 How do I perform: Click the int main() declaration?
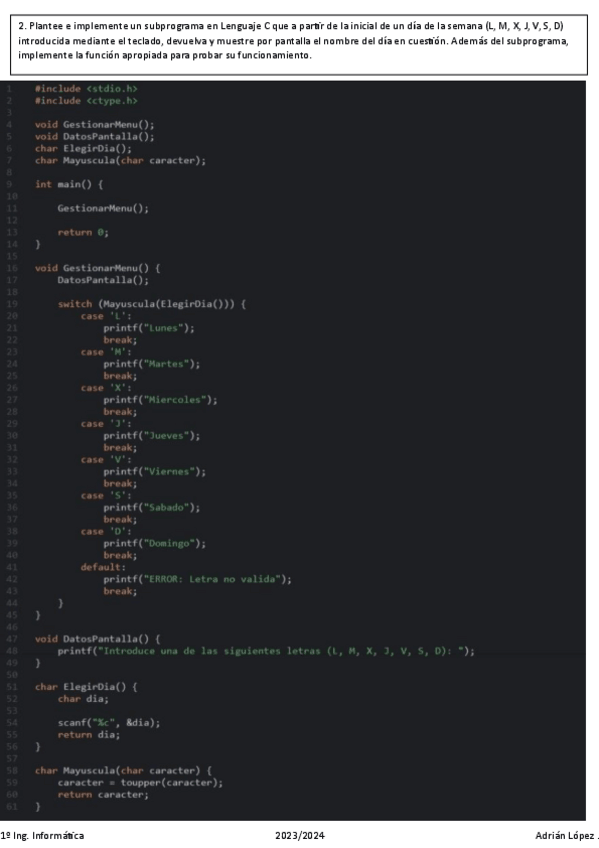coord(69,184)
